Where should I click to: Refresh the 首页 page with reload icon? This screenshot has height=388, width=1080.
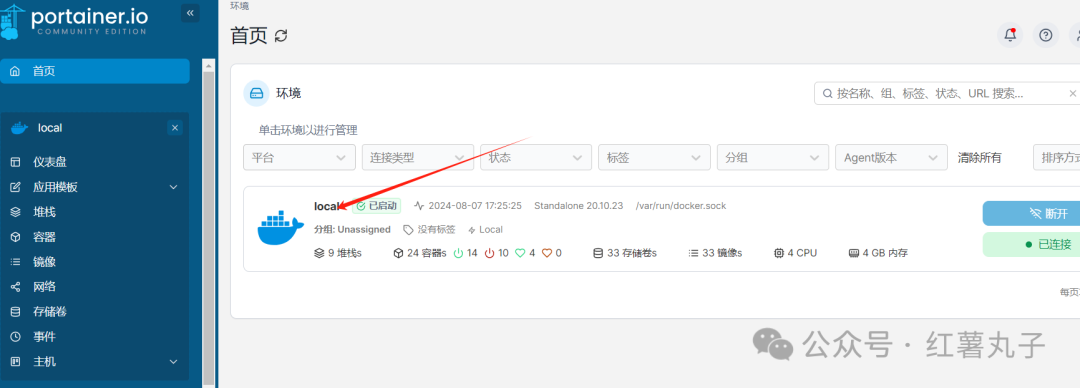(x=281, y=36)
